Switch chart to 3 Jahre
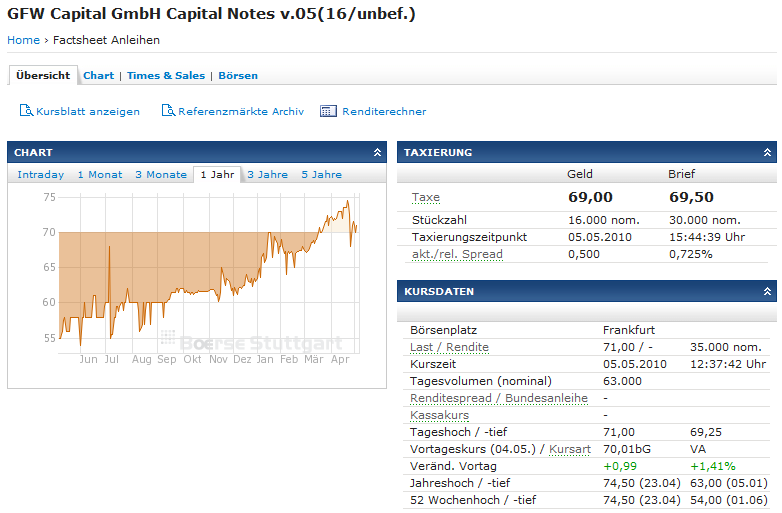The image size is (782, 513). pos(270,175)
